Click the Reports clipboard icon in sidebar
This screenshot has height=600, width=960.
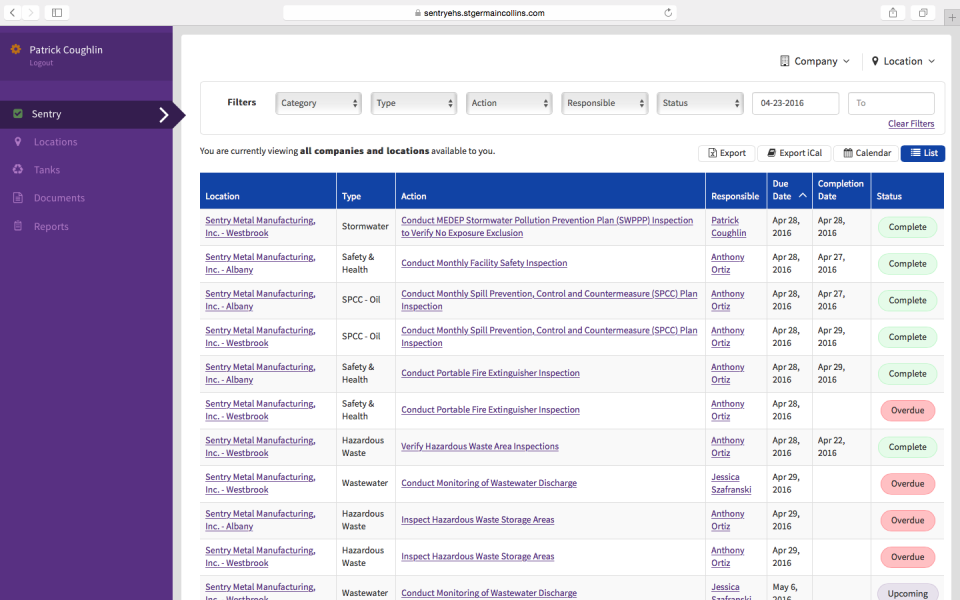pyautogui.click(x=18, y=226)
